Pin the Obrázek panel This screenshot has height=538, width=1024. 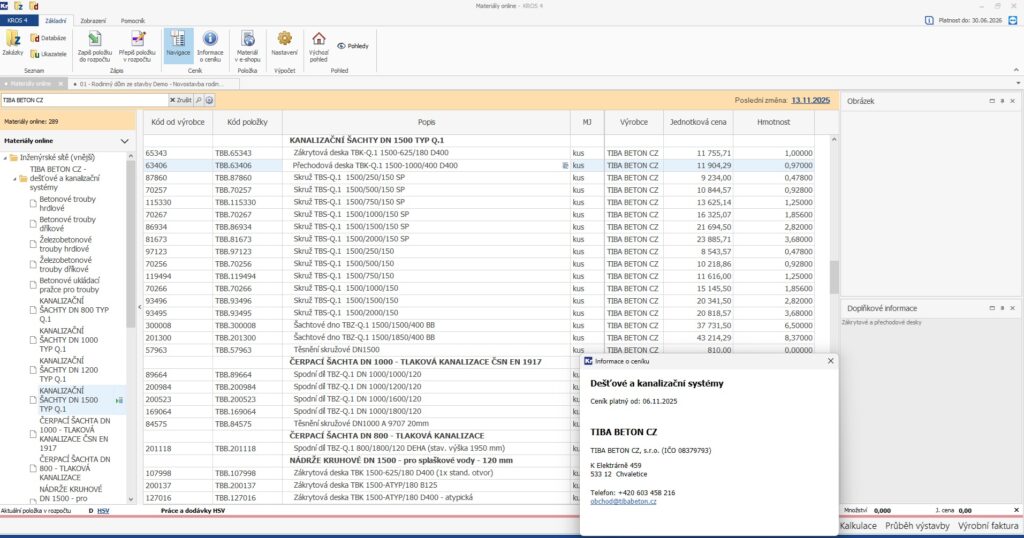tap(1002, 101)
